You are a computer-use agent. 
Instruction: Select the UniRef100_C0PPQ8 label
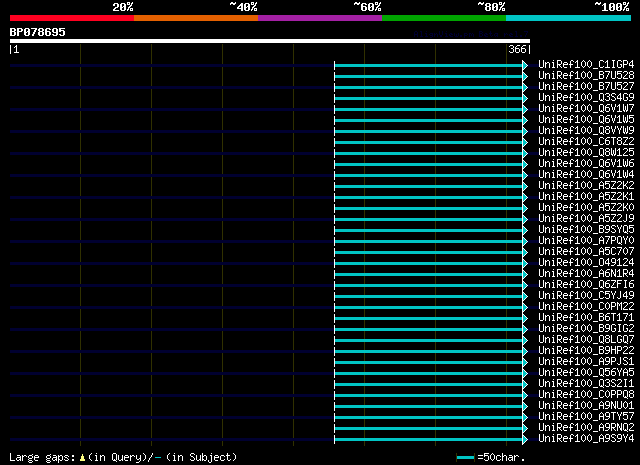pos(586,395)
